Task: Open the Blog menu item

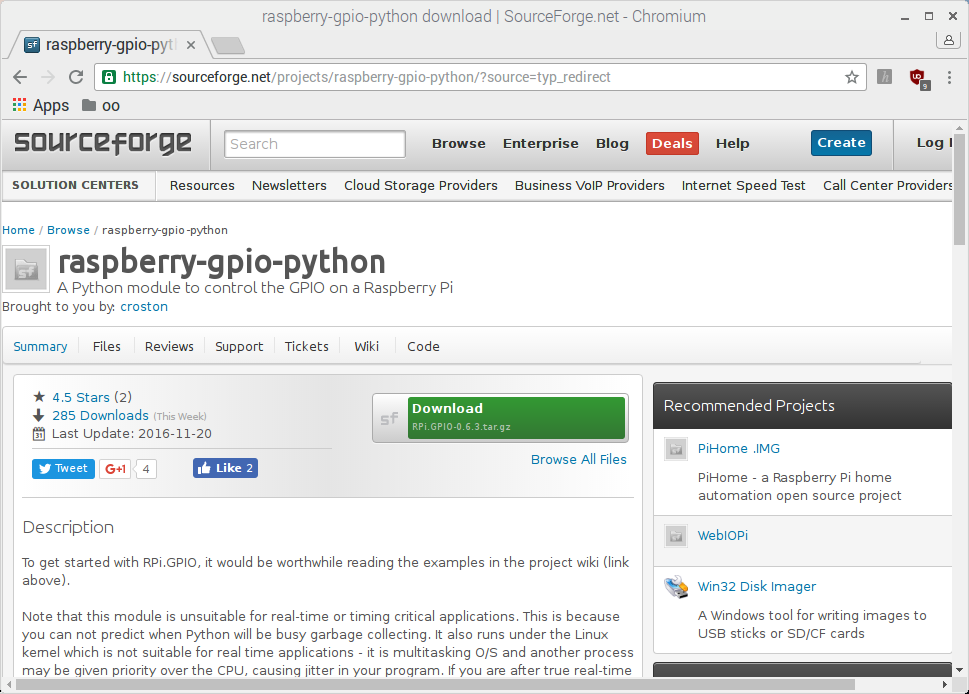Action: click(612, 143)
